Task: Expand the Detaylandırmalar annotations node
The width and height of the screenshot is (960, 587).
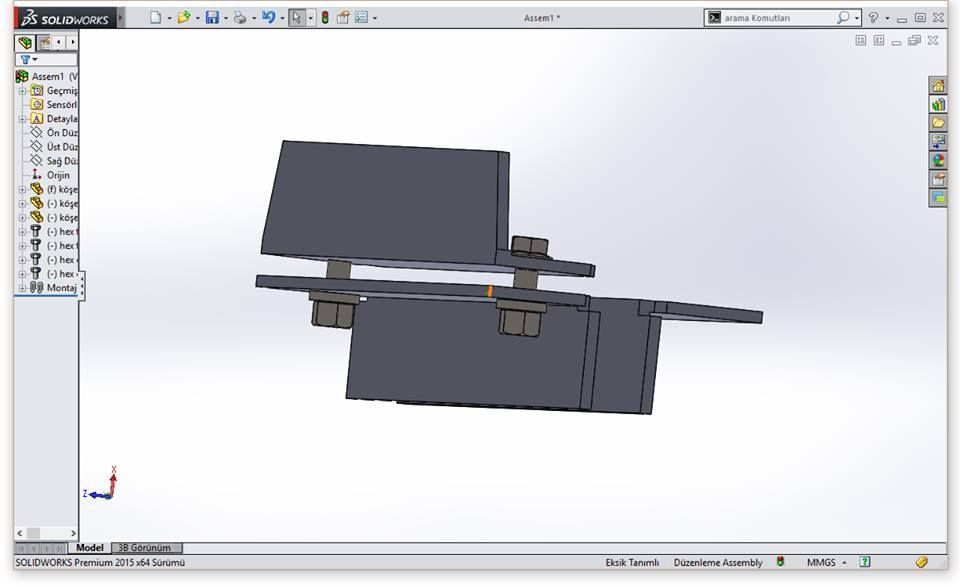Action: 22,119
